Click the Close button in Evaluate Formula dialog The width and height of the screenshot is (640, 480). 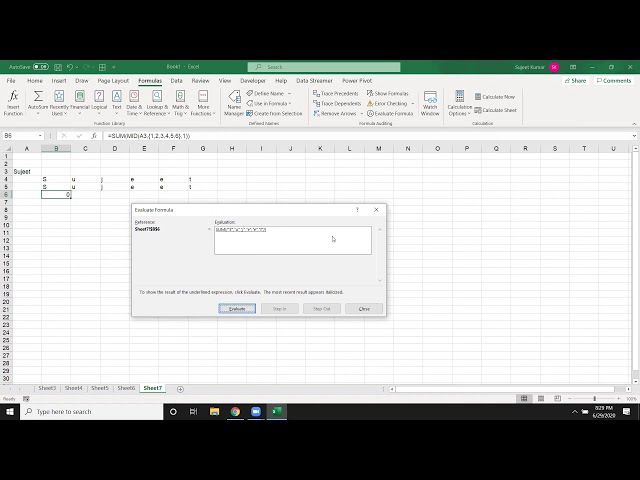[364, 309]
